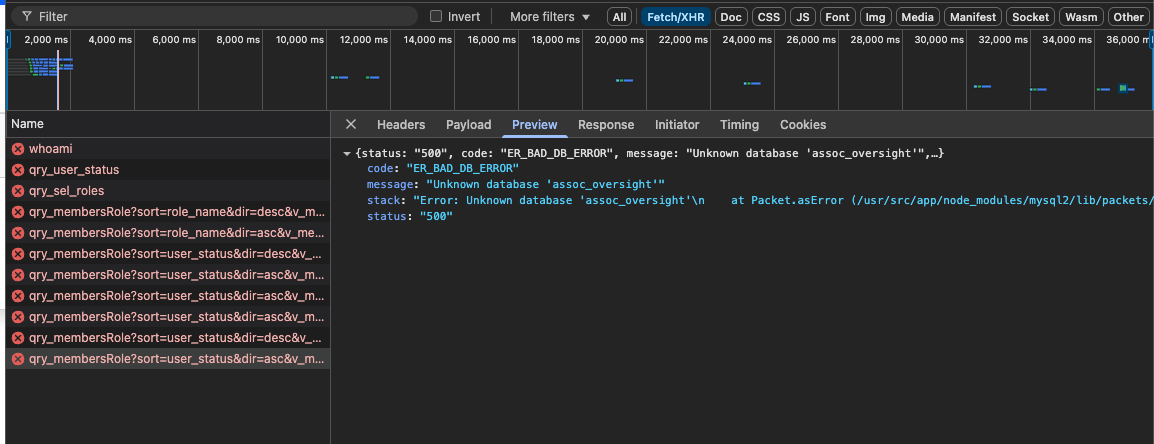Click the 28,000 ms timeline label
The height and width of the screenshot is (444, 1154).
pyautogui.click(x=875, y=40)
